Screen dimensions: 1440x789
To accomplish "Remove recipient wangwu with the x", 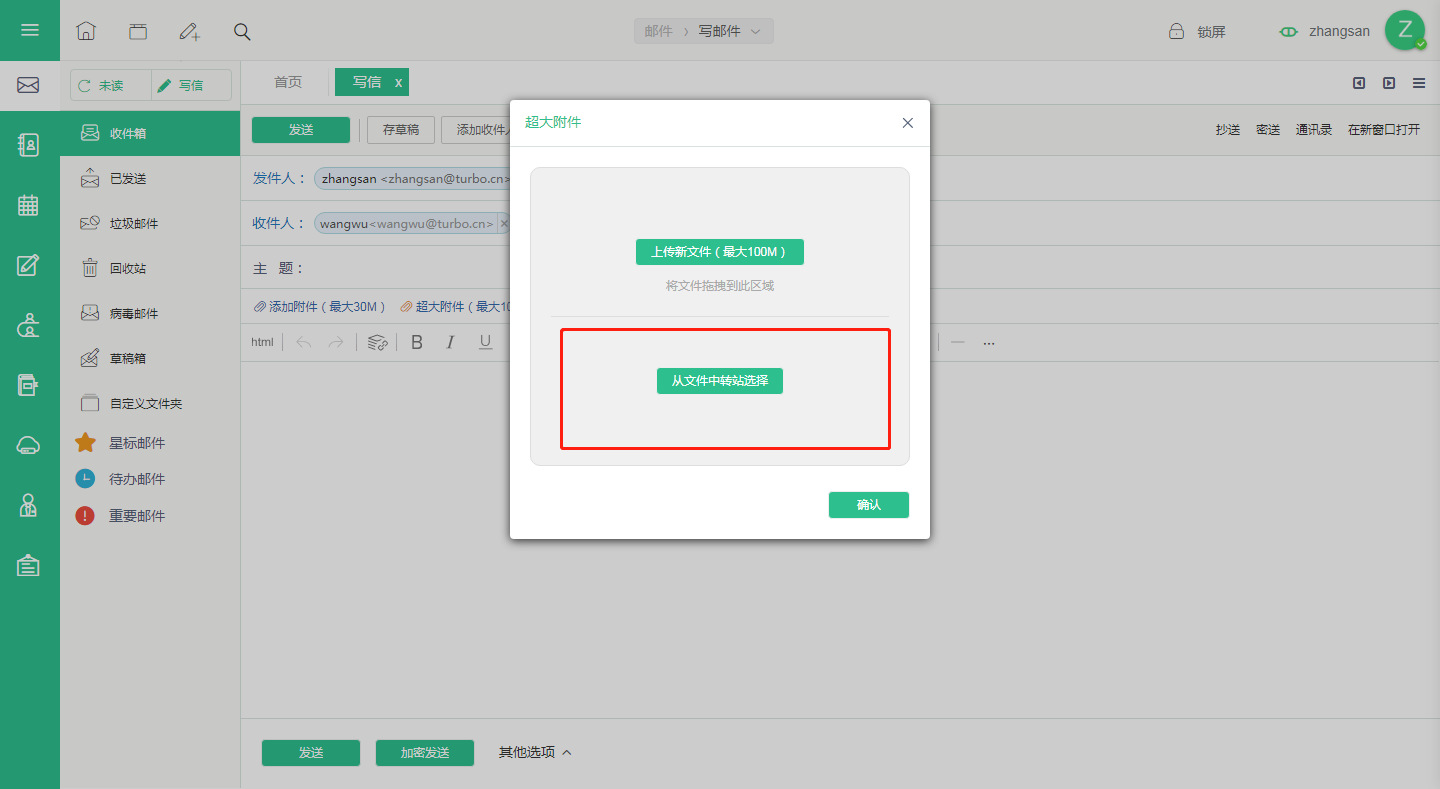I will coord(504,224).
